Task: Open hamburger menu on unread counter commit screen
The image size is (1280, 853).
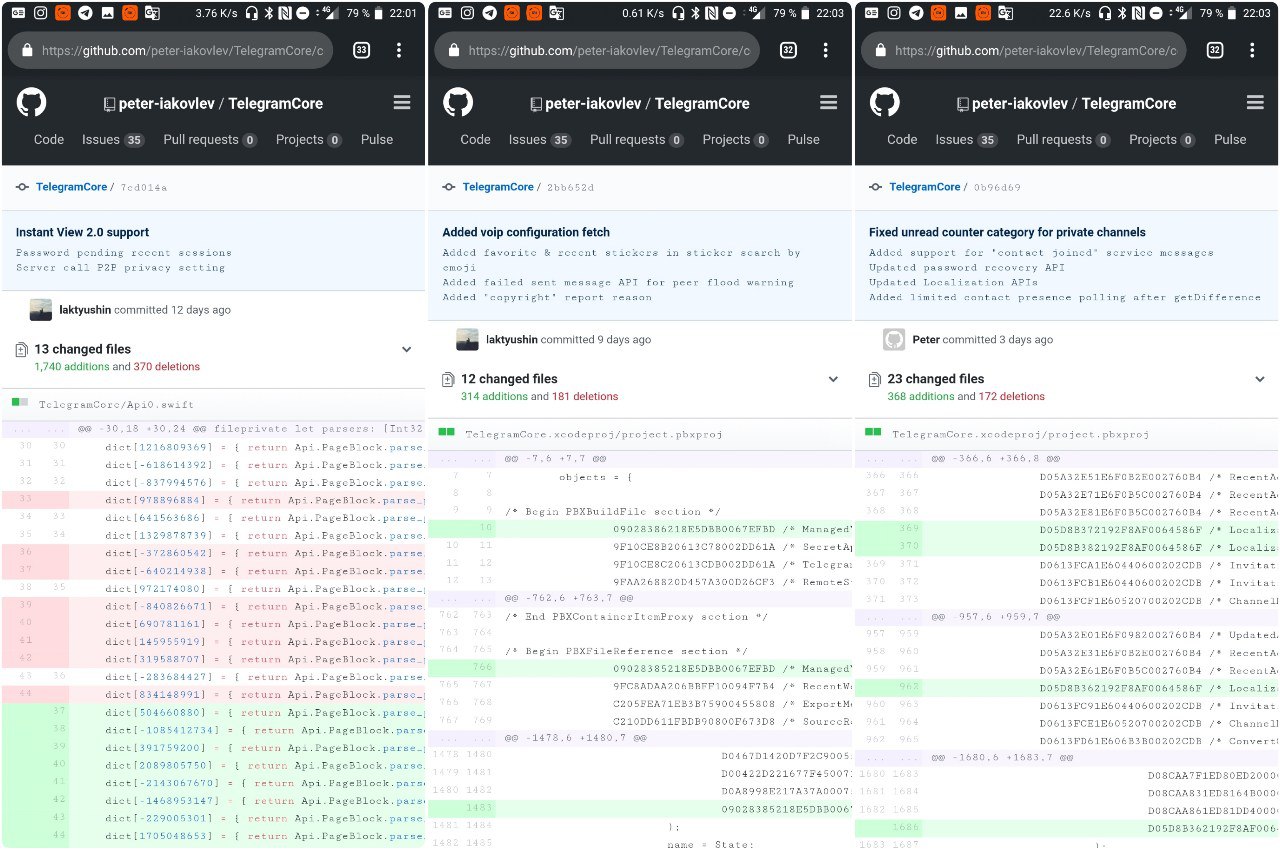Action: 1255,103
